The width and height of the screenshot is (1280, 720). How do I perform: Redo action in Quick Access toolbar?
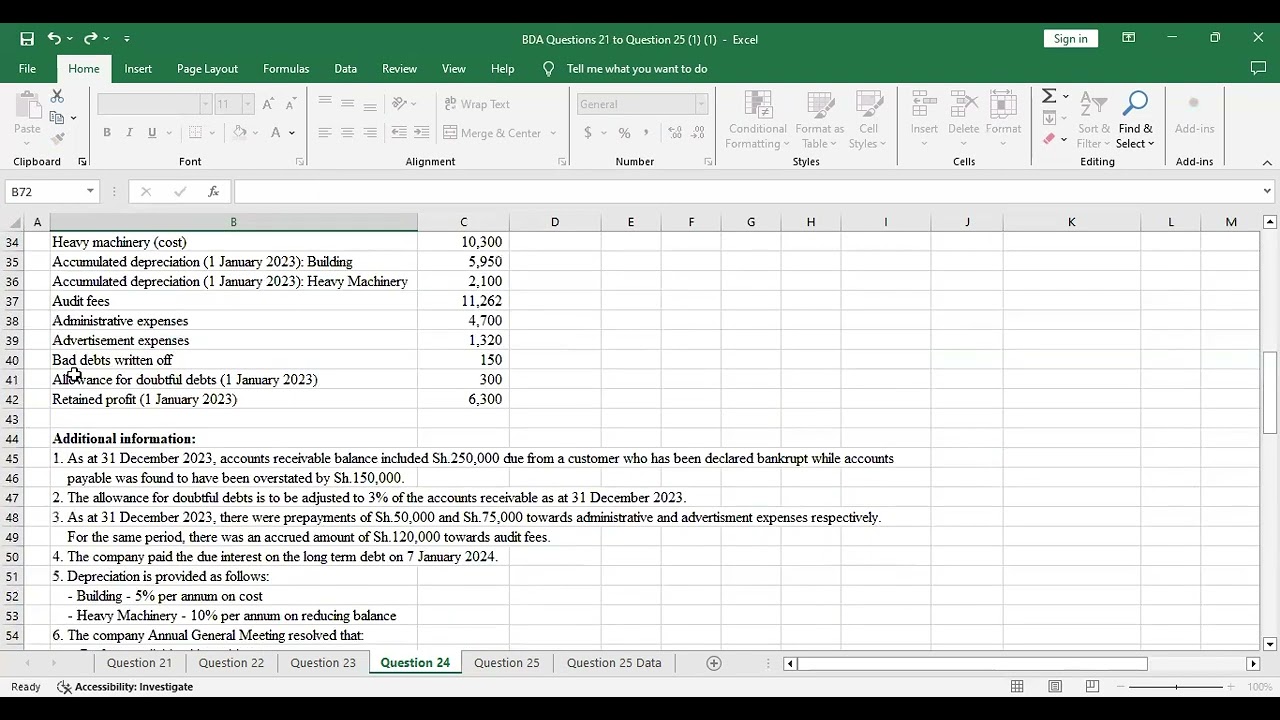90,39
